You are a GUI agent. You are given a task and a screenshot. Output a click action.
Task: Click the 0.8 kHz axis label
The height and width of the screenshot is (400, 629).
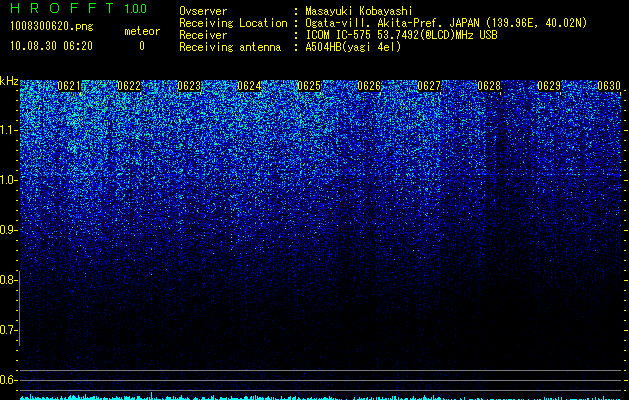tap(8, 280)
